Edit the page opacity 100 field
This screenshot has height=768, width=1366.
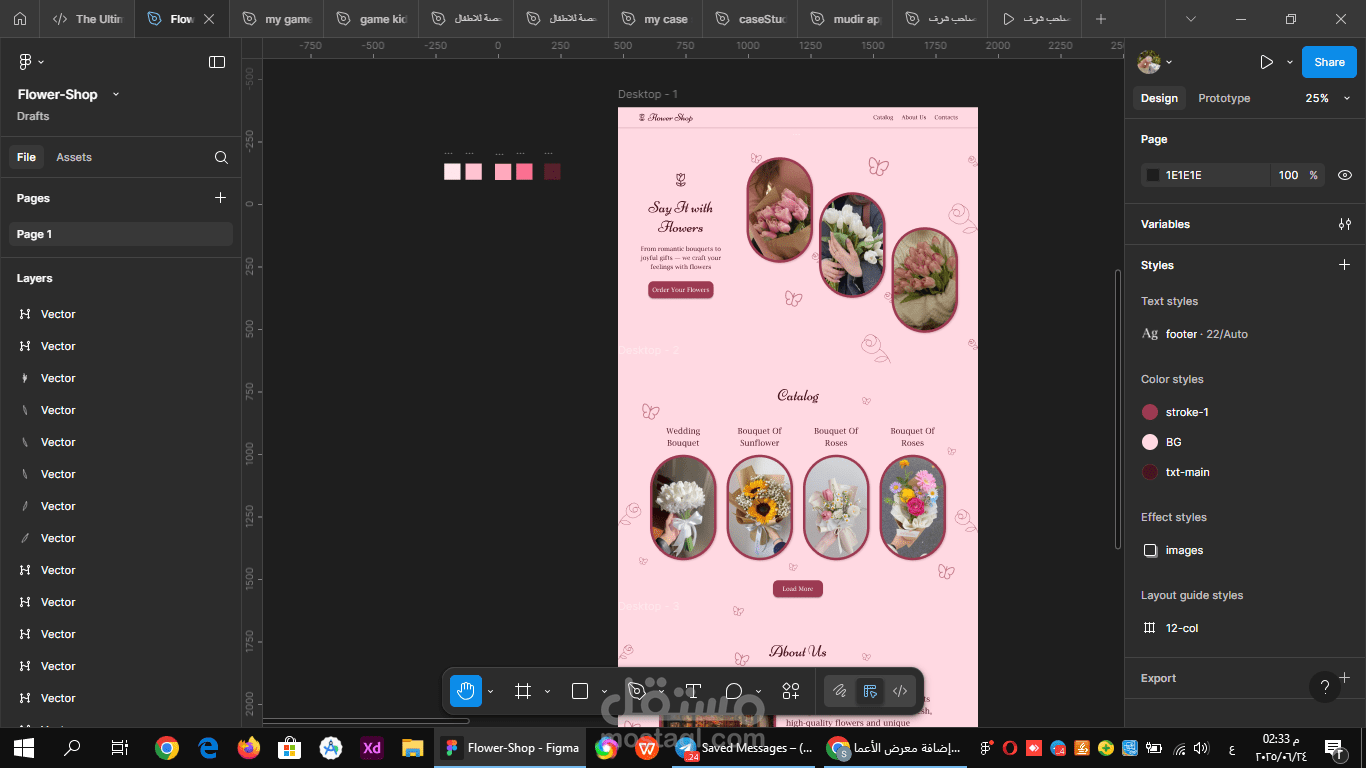[x=1288, y=175]
